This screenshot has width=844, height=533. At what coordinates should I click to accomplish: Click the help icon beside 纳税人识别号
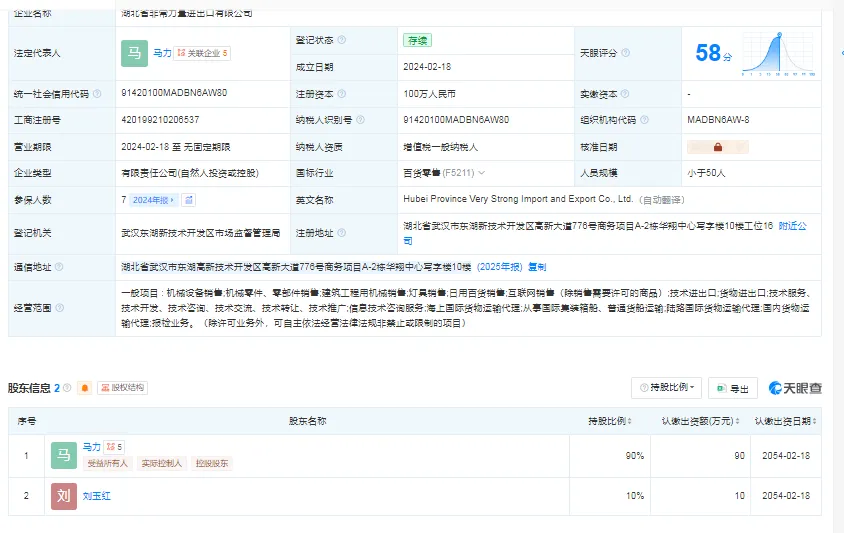[x=360, y=120]
